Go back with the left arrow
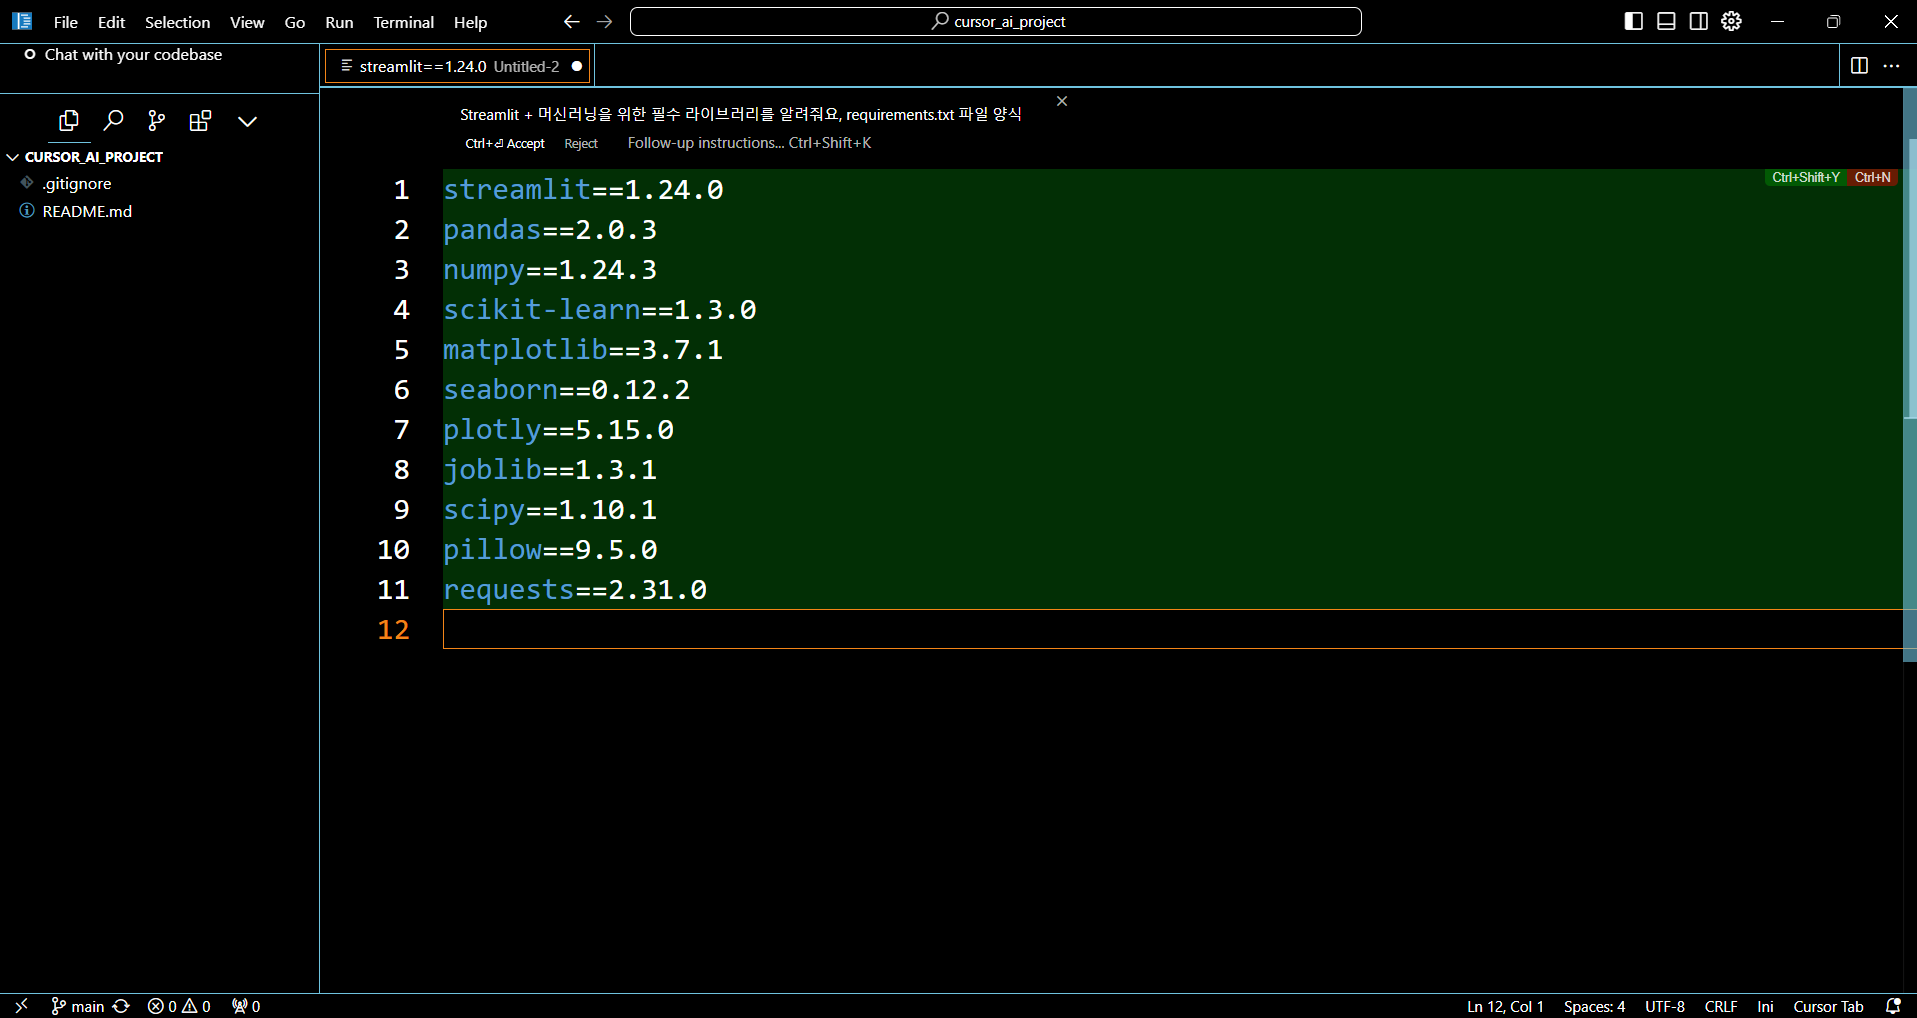Image resolution: width=1917 pixels, height=1018 pixels. pyautogui.click(x=571, y=21)
